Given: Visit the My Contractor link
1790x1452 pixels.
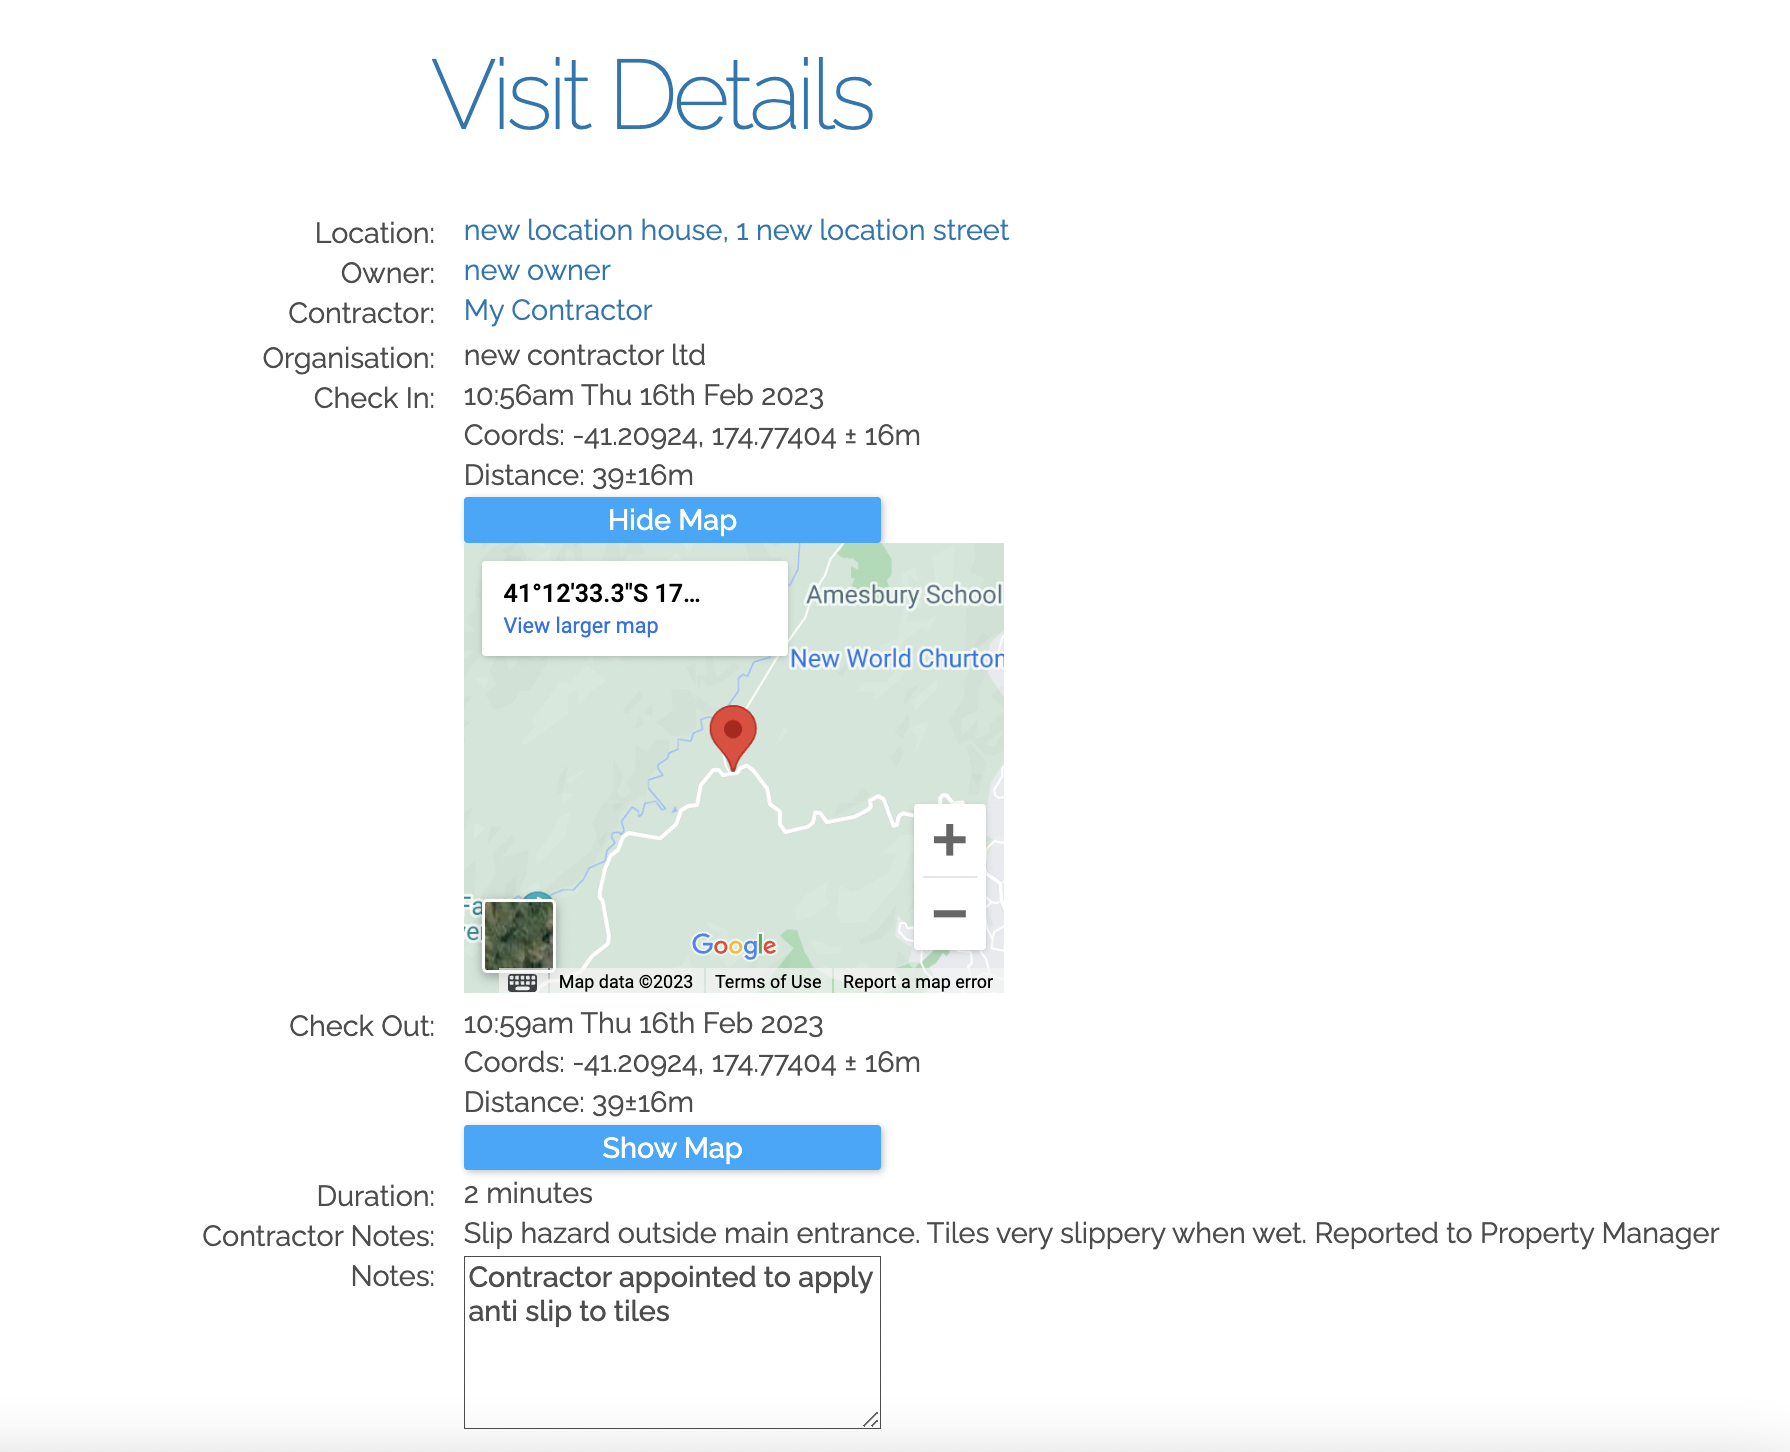Looking at the screenshot, I should (x=557, y=310).
